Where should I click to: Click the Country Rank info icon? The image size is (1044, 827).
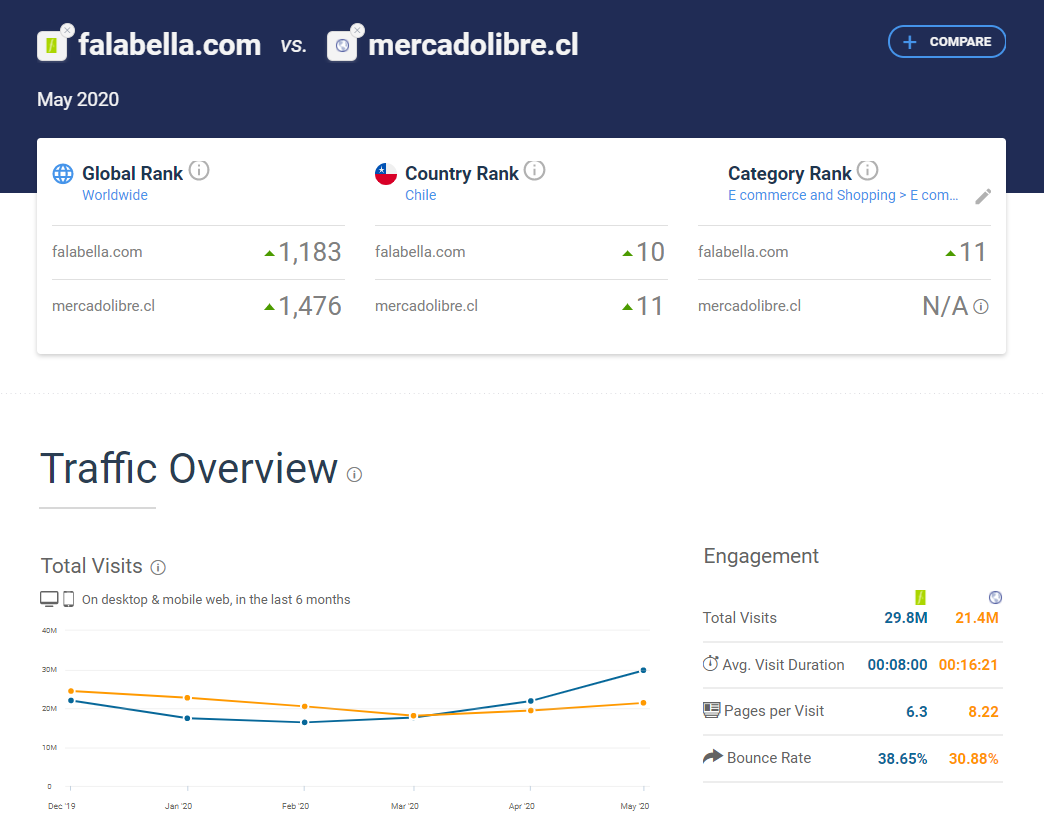click(535, 170)
